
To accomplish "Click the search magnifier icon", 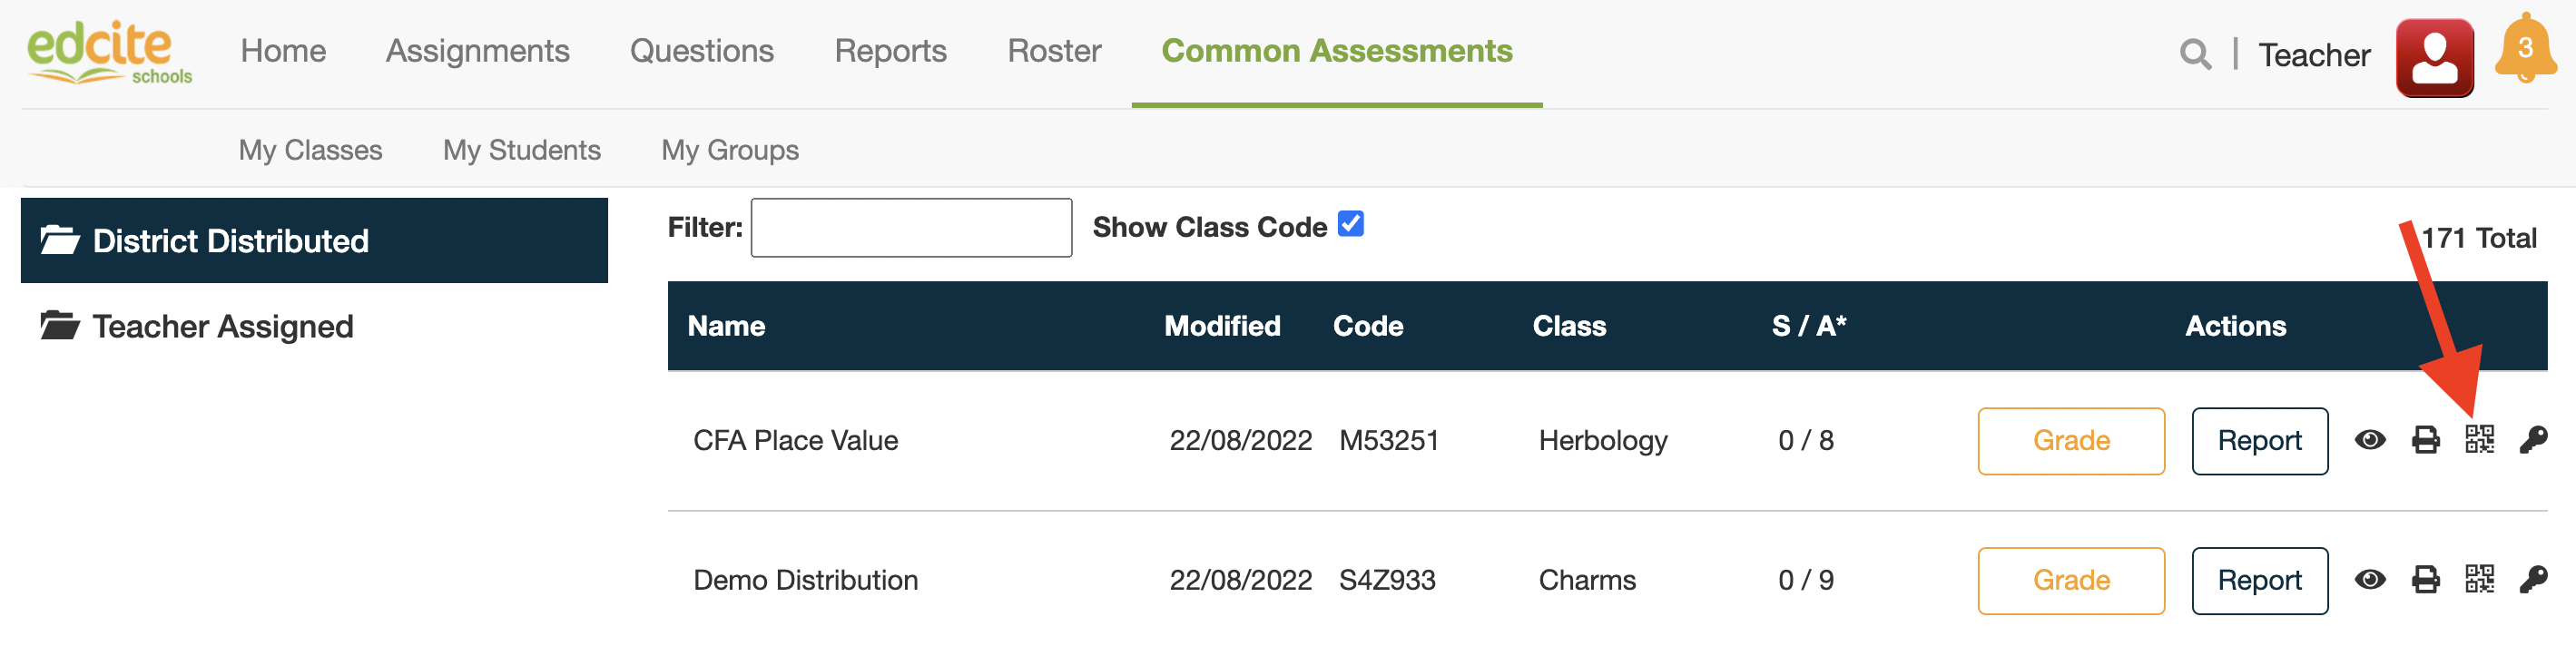I will tap(2194, 54).
